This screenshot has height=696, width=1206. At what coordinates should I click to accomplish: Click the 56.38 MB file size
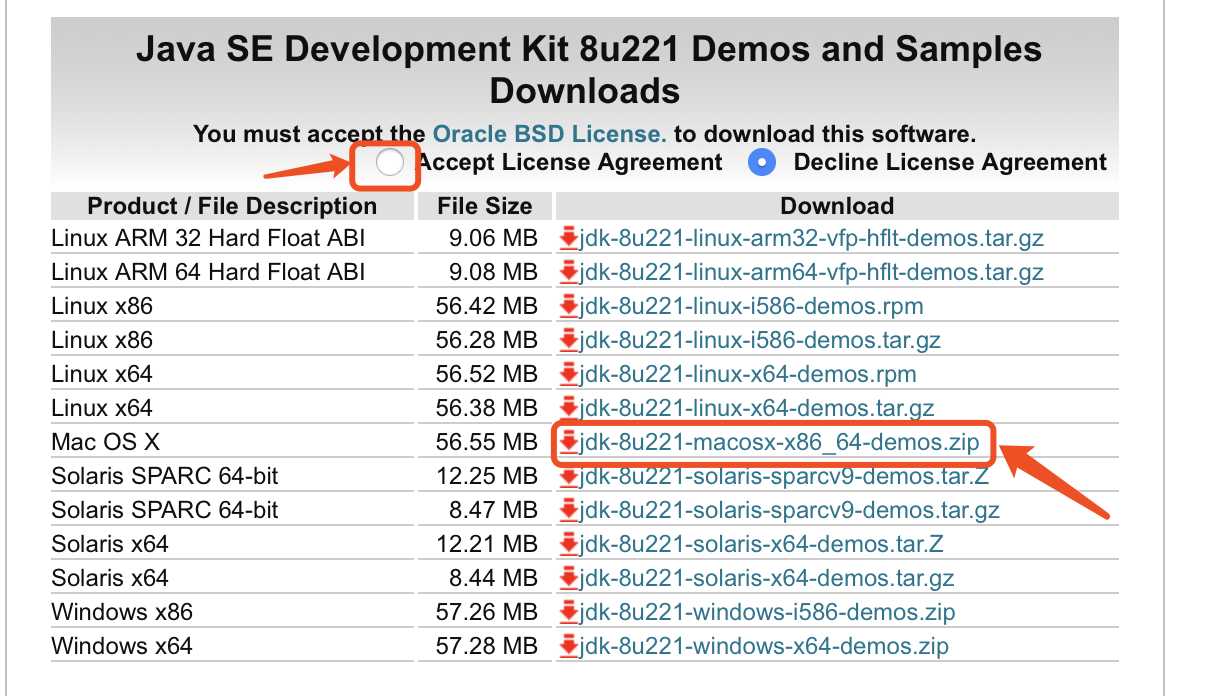click(487, 408)
